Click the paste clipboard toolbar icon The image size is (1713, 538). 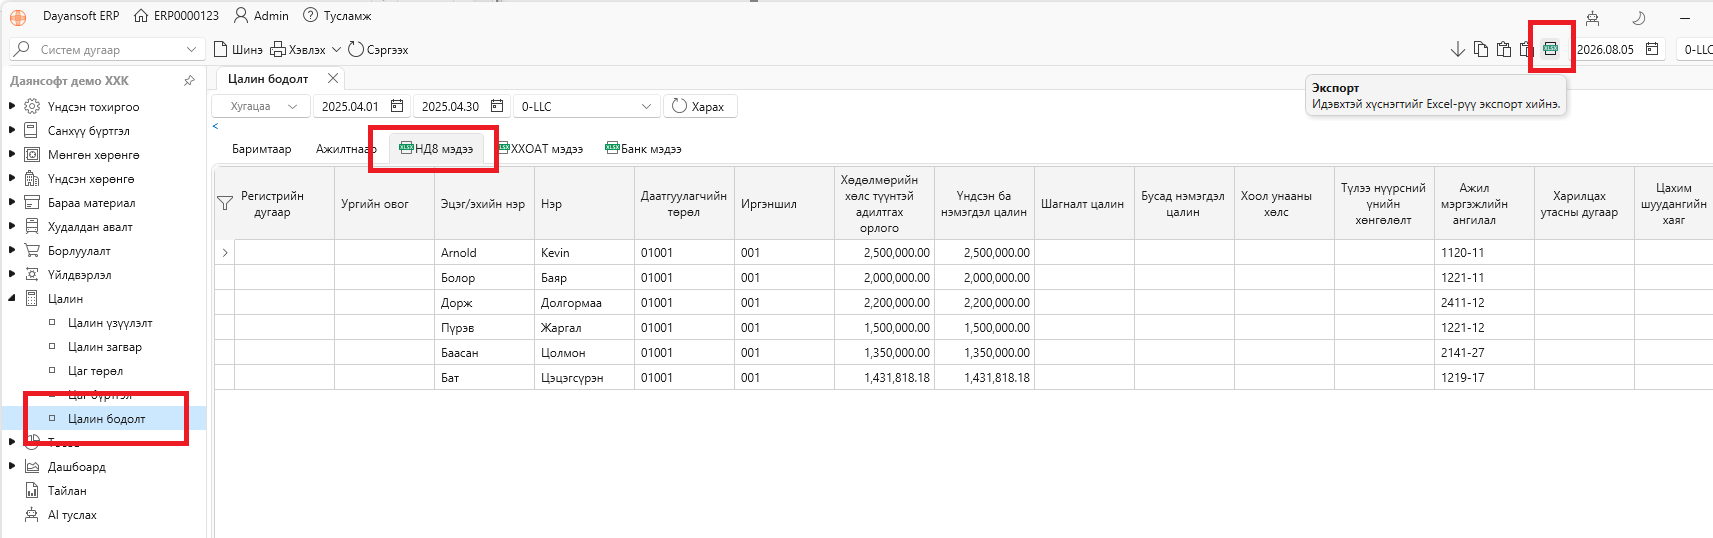click(1504, 49)
